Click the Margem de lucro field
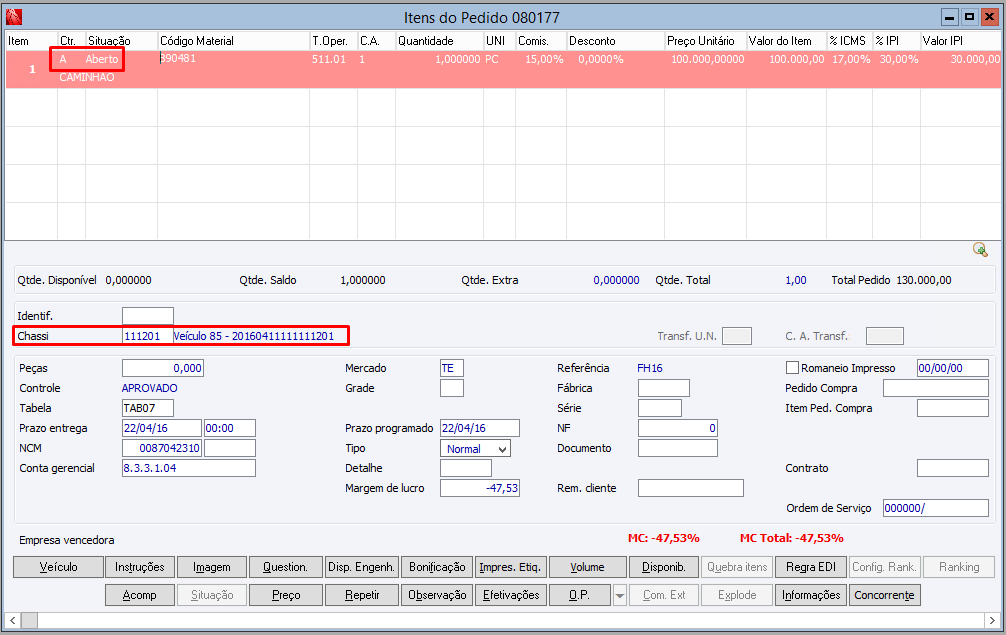This screenshot has height=635, width=1006. 480,487
